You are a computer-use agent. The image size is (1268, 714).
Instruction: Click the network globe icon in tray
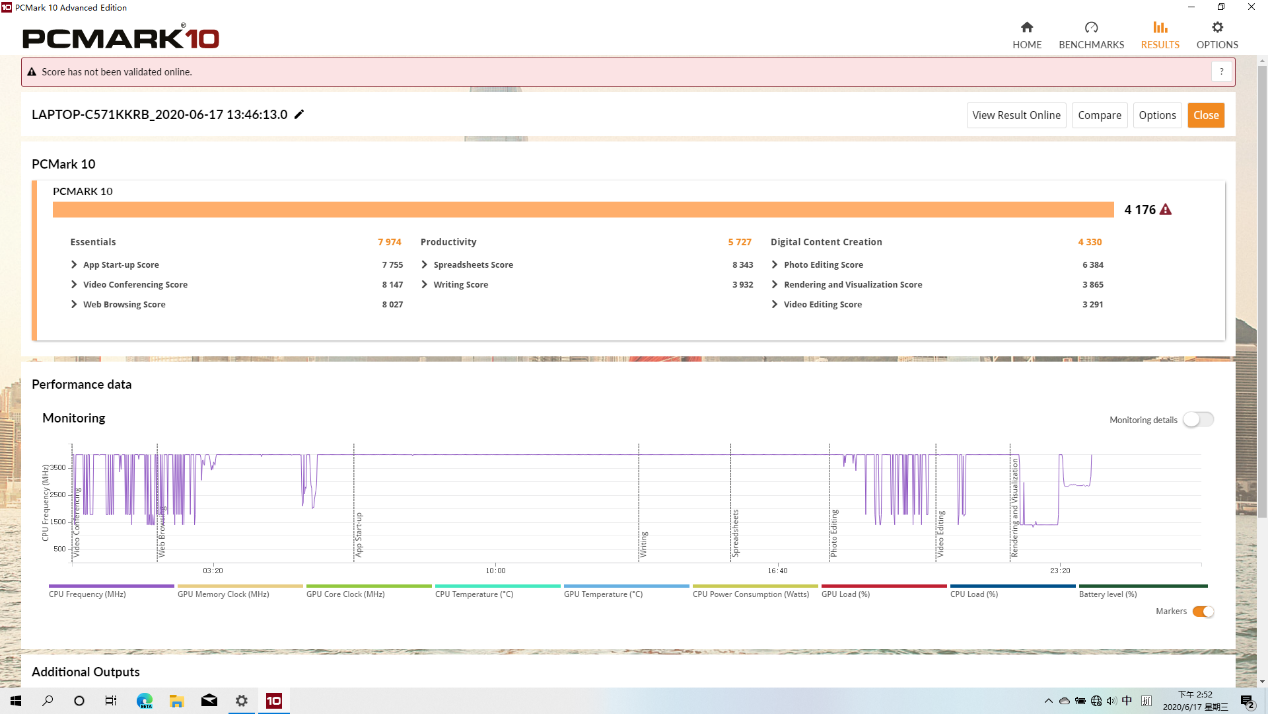[1096, 701]
